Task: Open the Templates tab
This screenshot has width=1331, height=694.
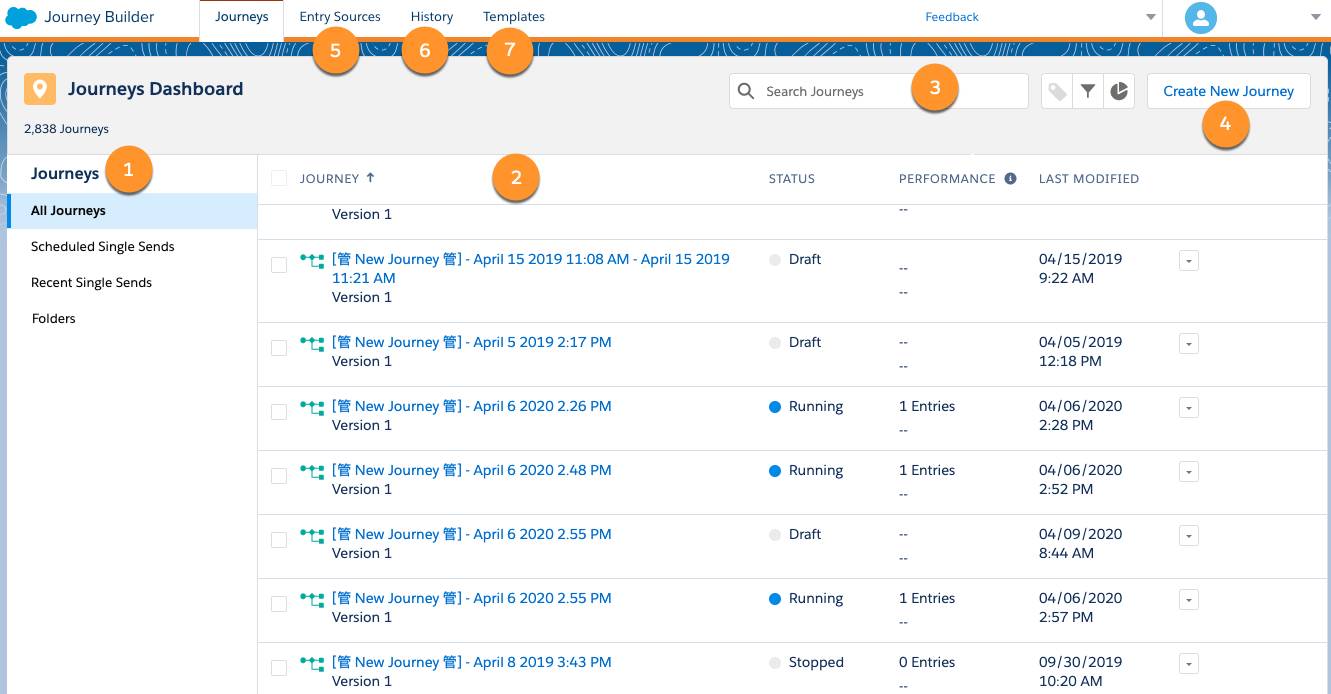Action: click(513, 16)
